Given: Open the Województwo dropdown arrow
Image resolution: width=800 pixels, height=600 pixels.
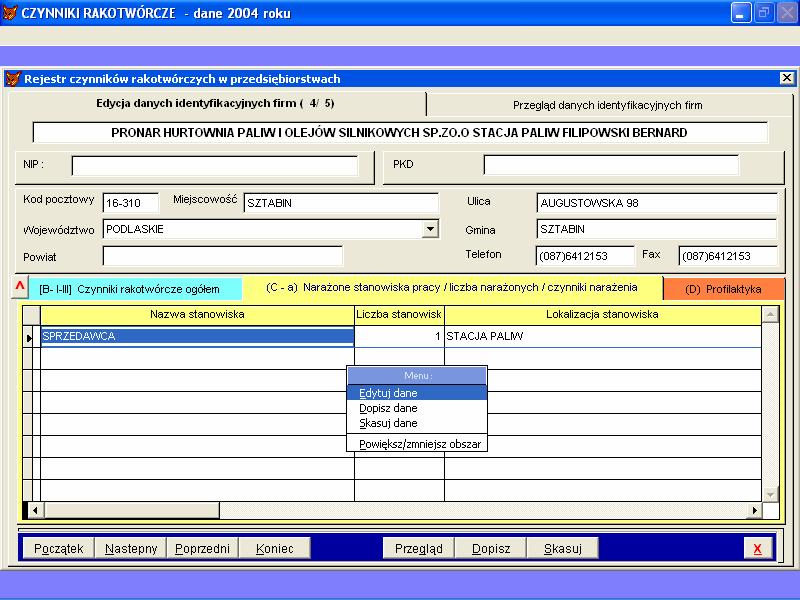Looking at the screenshot, I should (430, 229).
